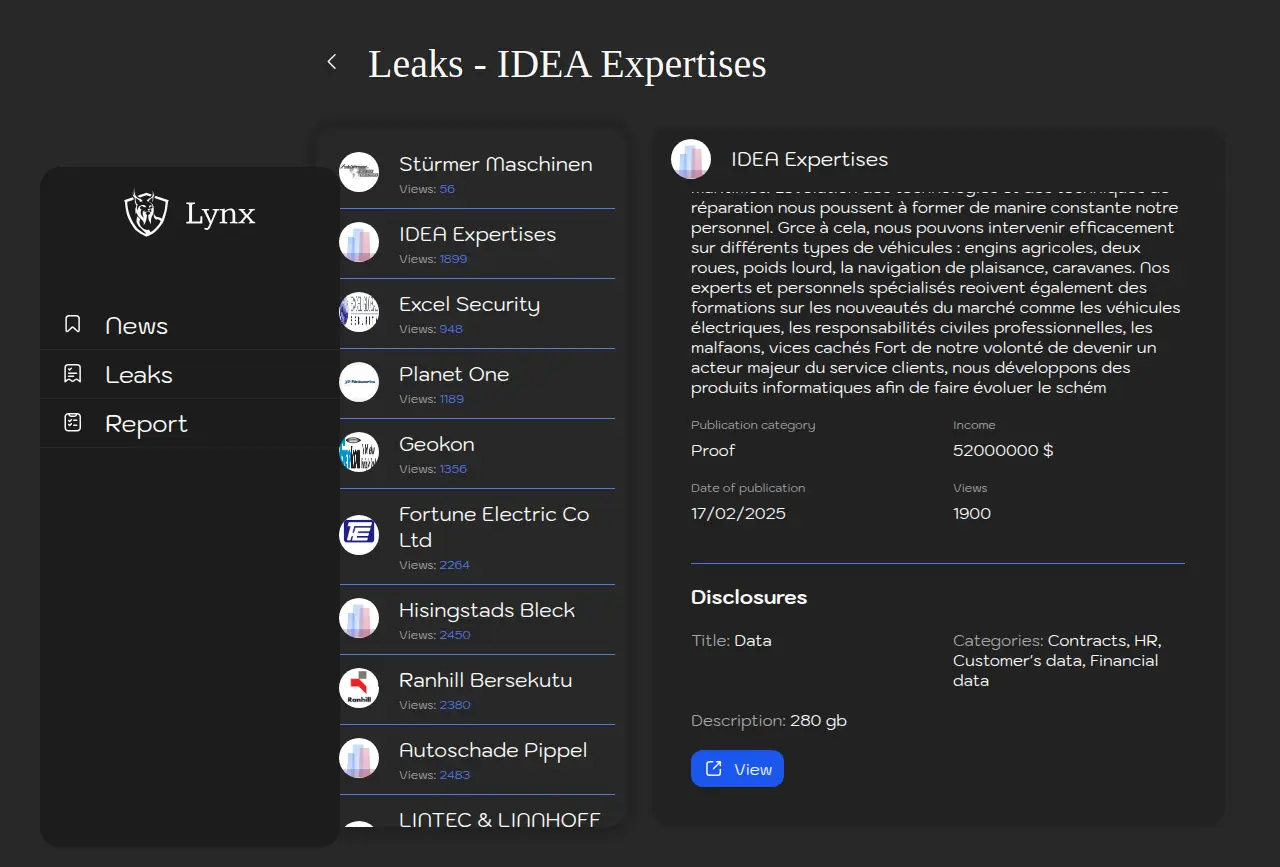Screen dimensions: 1280x867
Task: Open the News menu item
Action: coord(137,326)
